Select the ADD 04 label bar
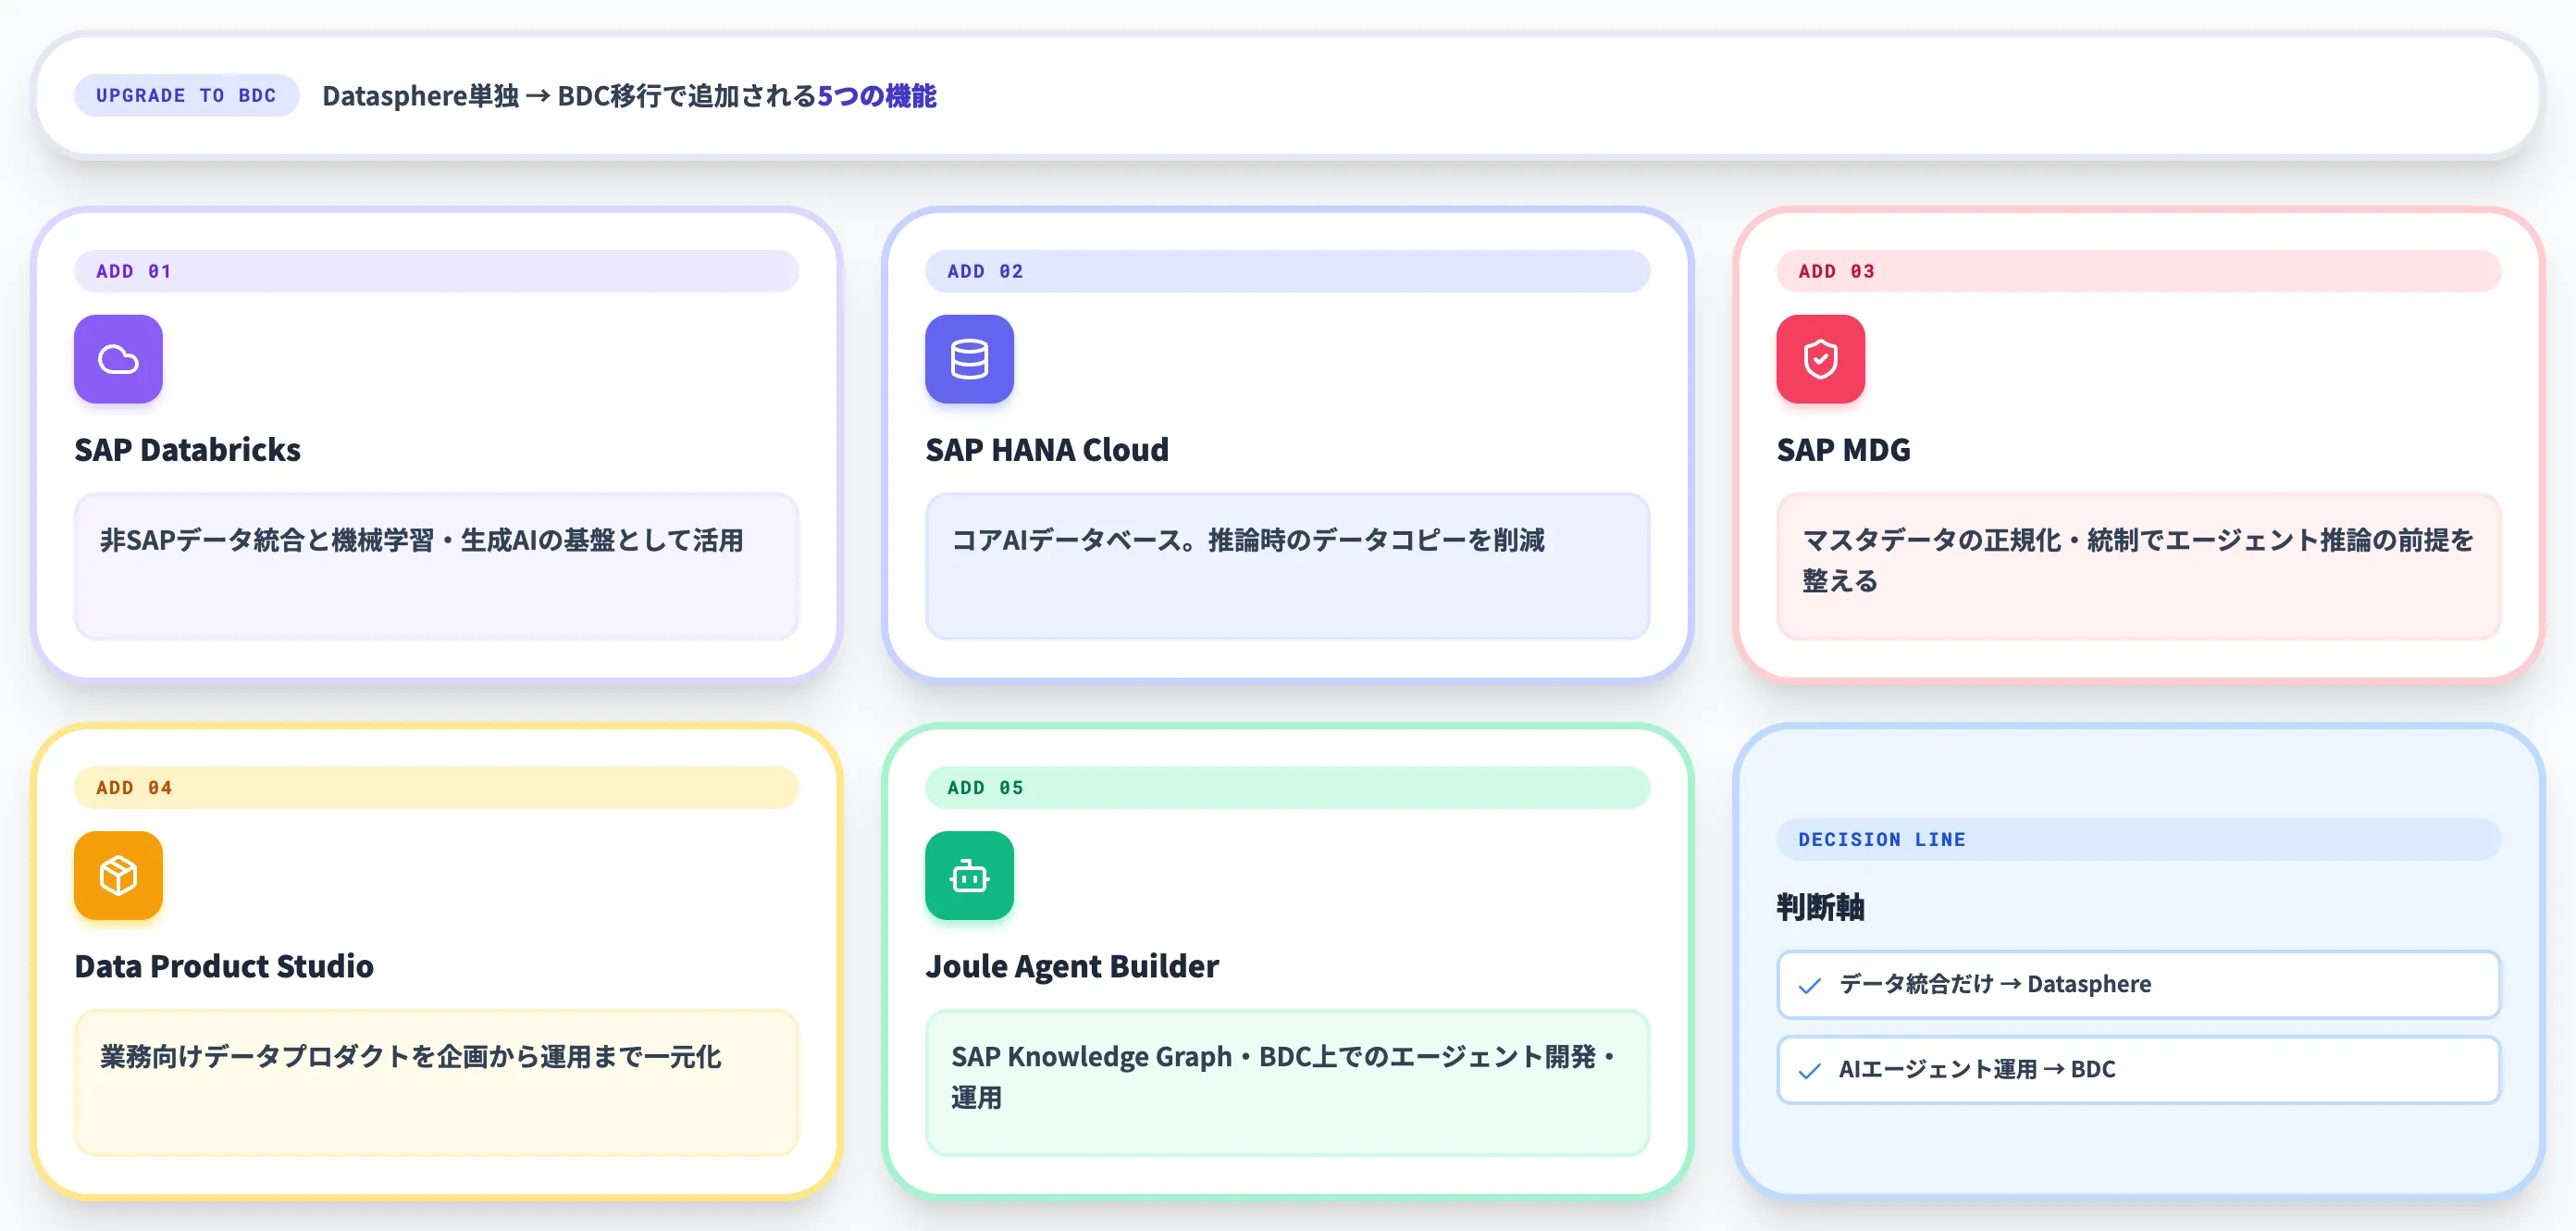 [436, 787]
